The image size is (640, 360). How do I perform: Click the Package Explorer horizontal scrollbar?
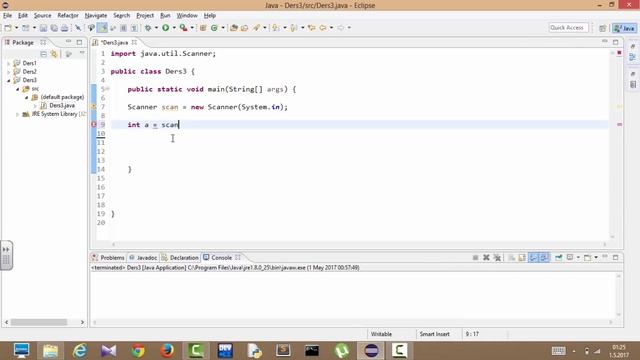coord(39,322)
